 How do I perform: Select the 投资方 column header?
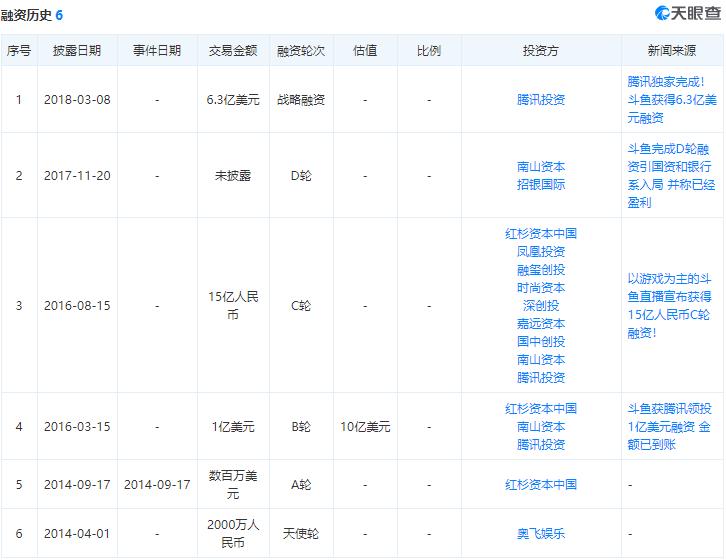point(541,50)
